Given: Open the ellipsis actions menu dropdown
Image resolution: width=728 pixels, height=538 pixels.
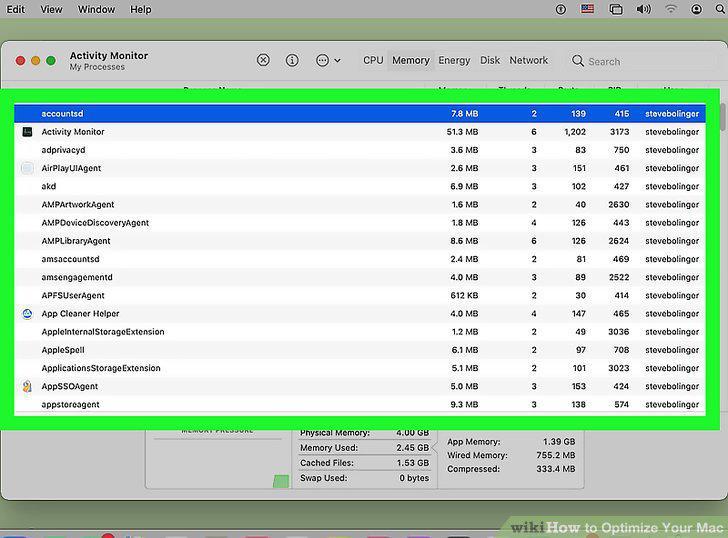Looking at the screenshot, I should click(x=328, y=60).
